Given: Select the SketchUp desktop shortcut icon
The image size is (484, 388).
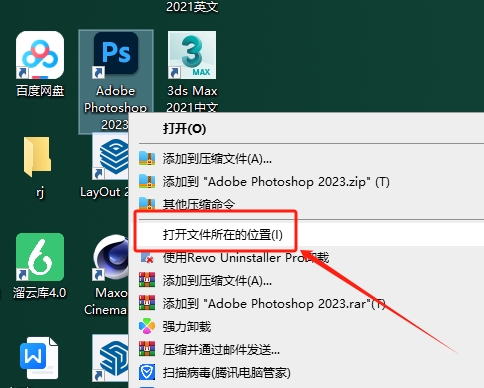Looking at the screenshot, I should click(x=111, y=358).
